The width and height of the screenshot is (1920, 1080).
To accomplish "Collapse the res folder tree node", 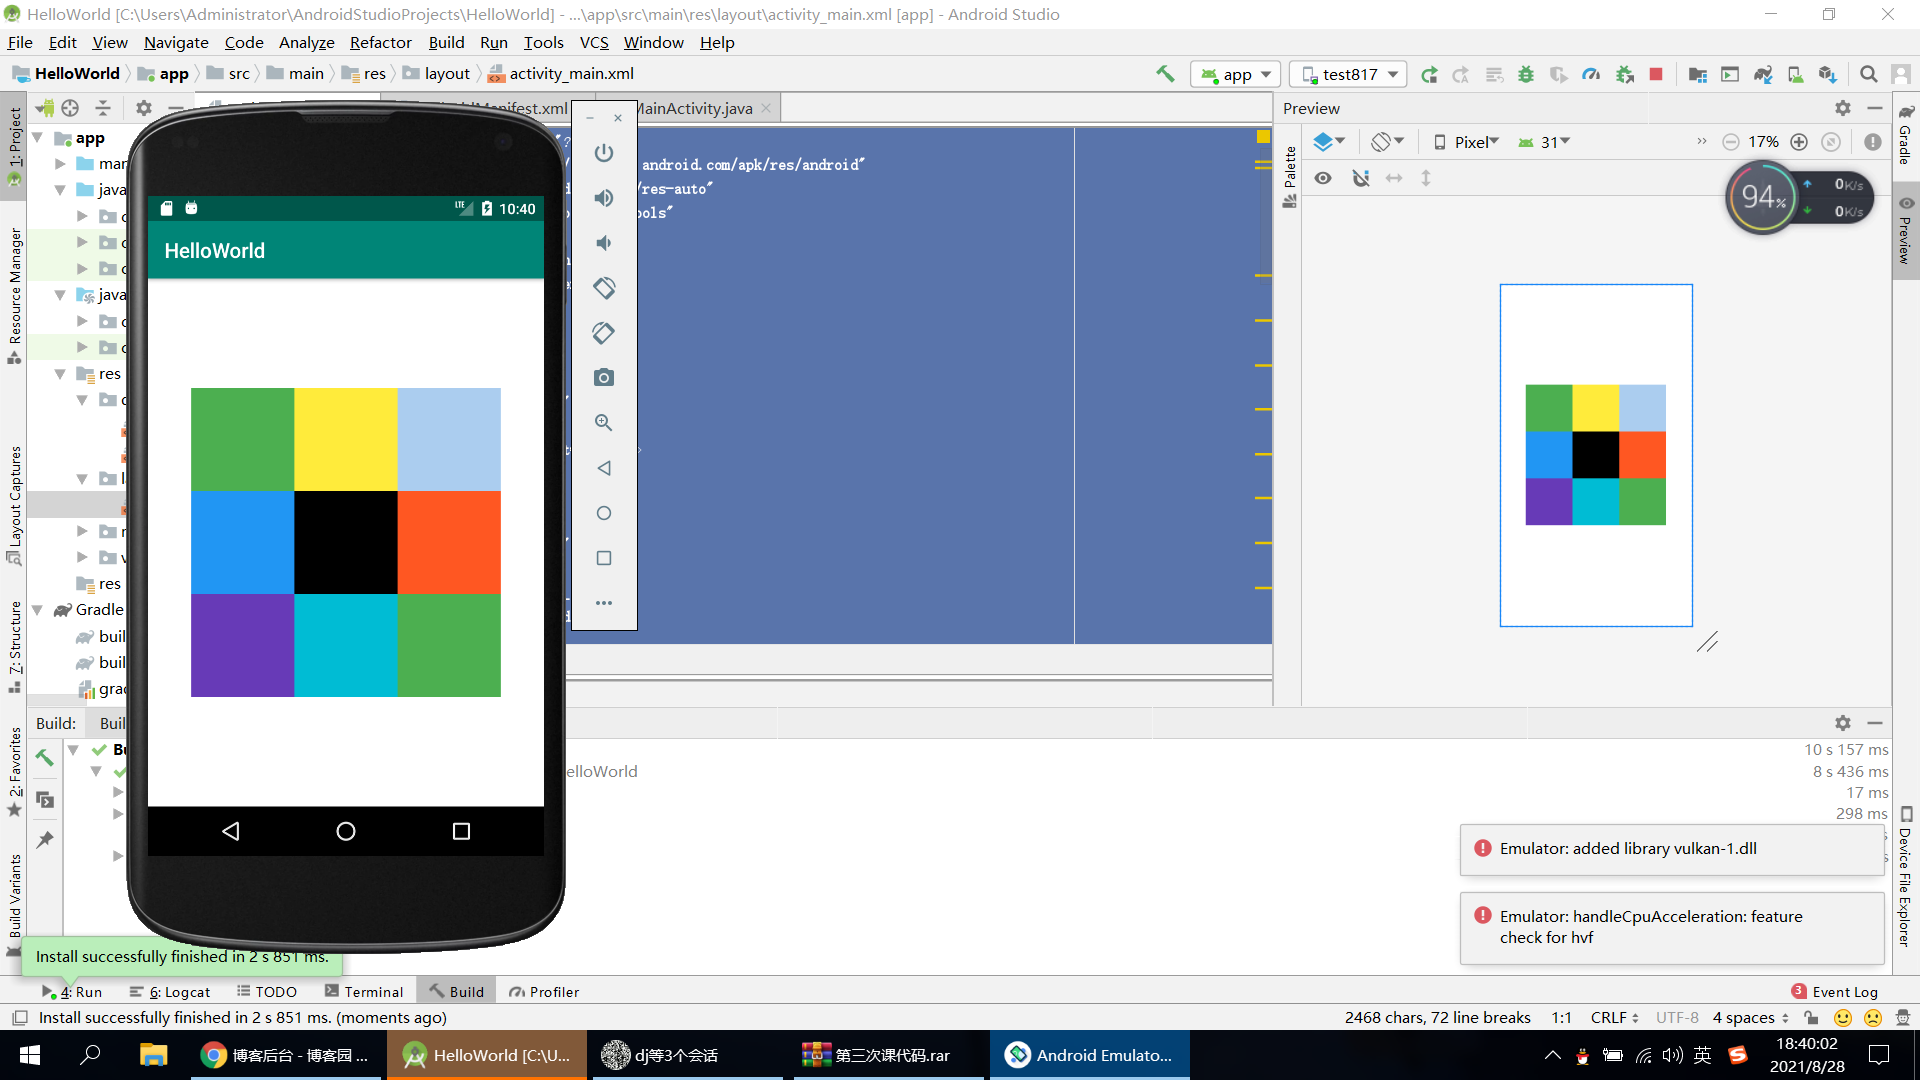I will (60, 374).
